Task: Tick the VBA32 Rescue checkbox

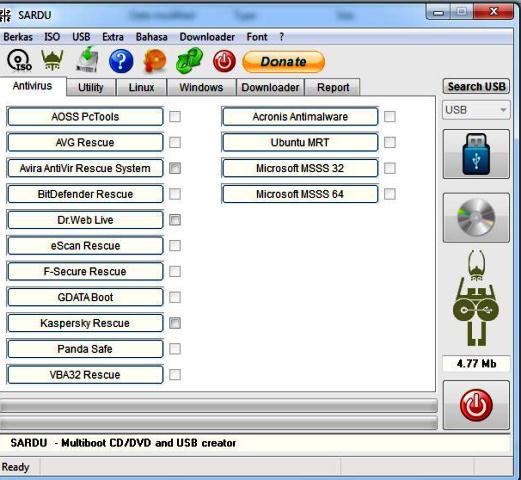Action: (175, 375)
